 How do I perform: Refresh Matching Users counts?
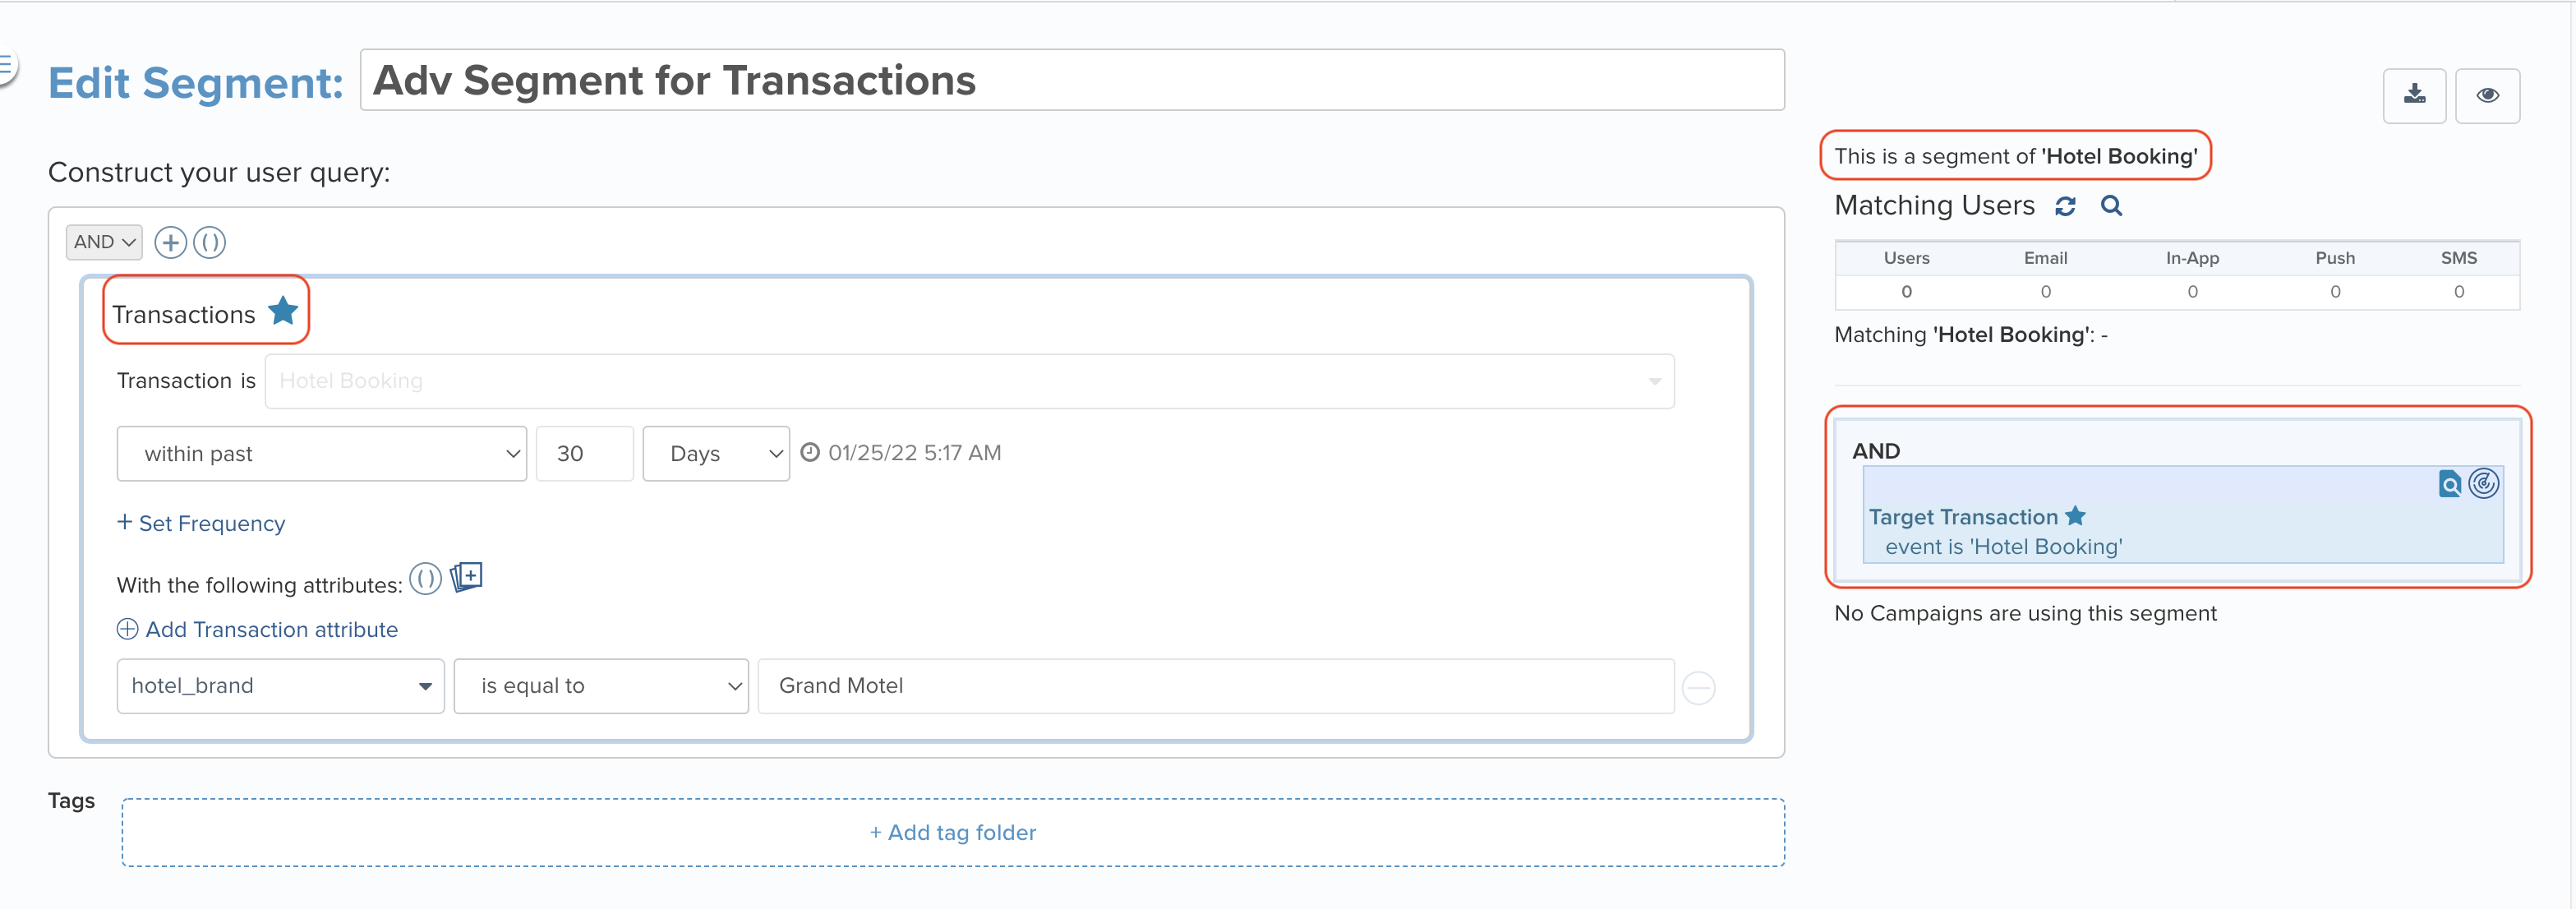(x=2065, y=206)
